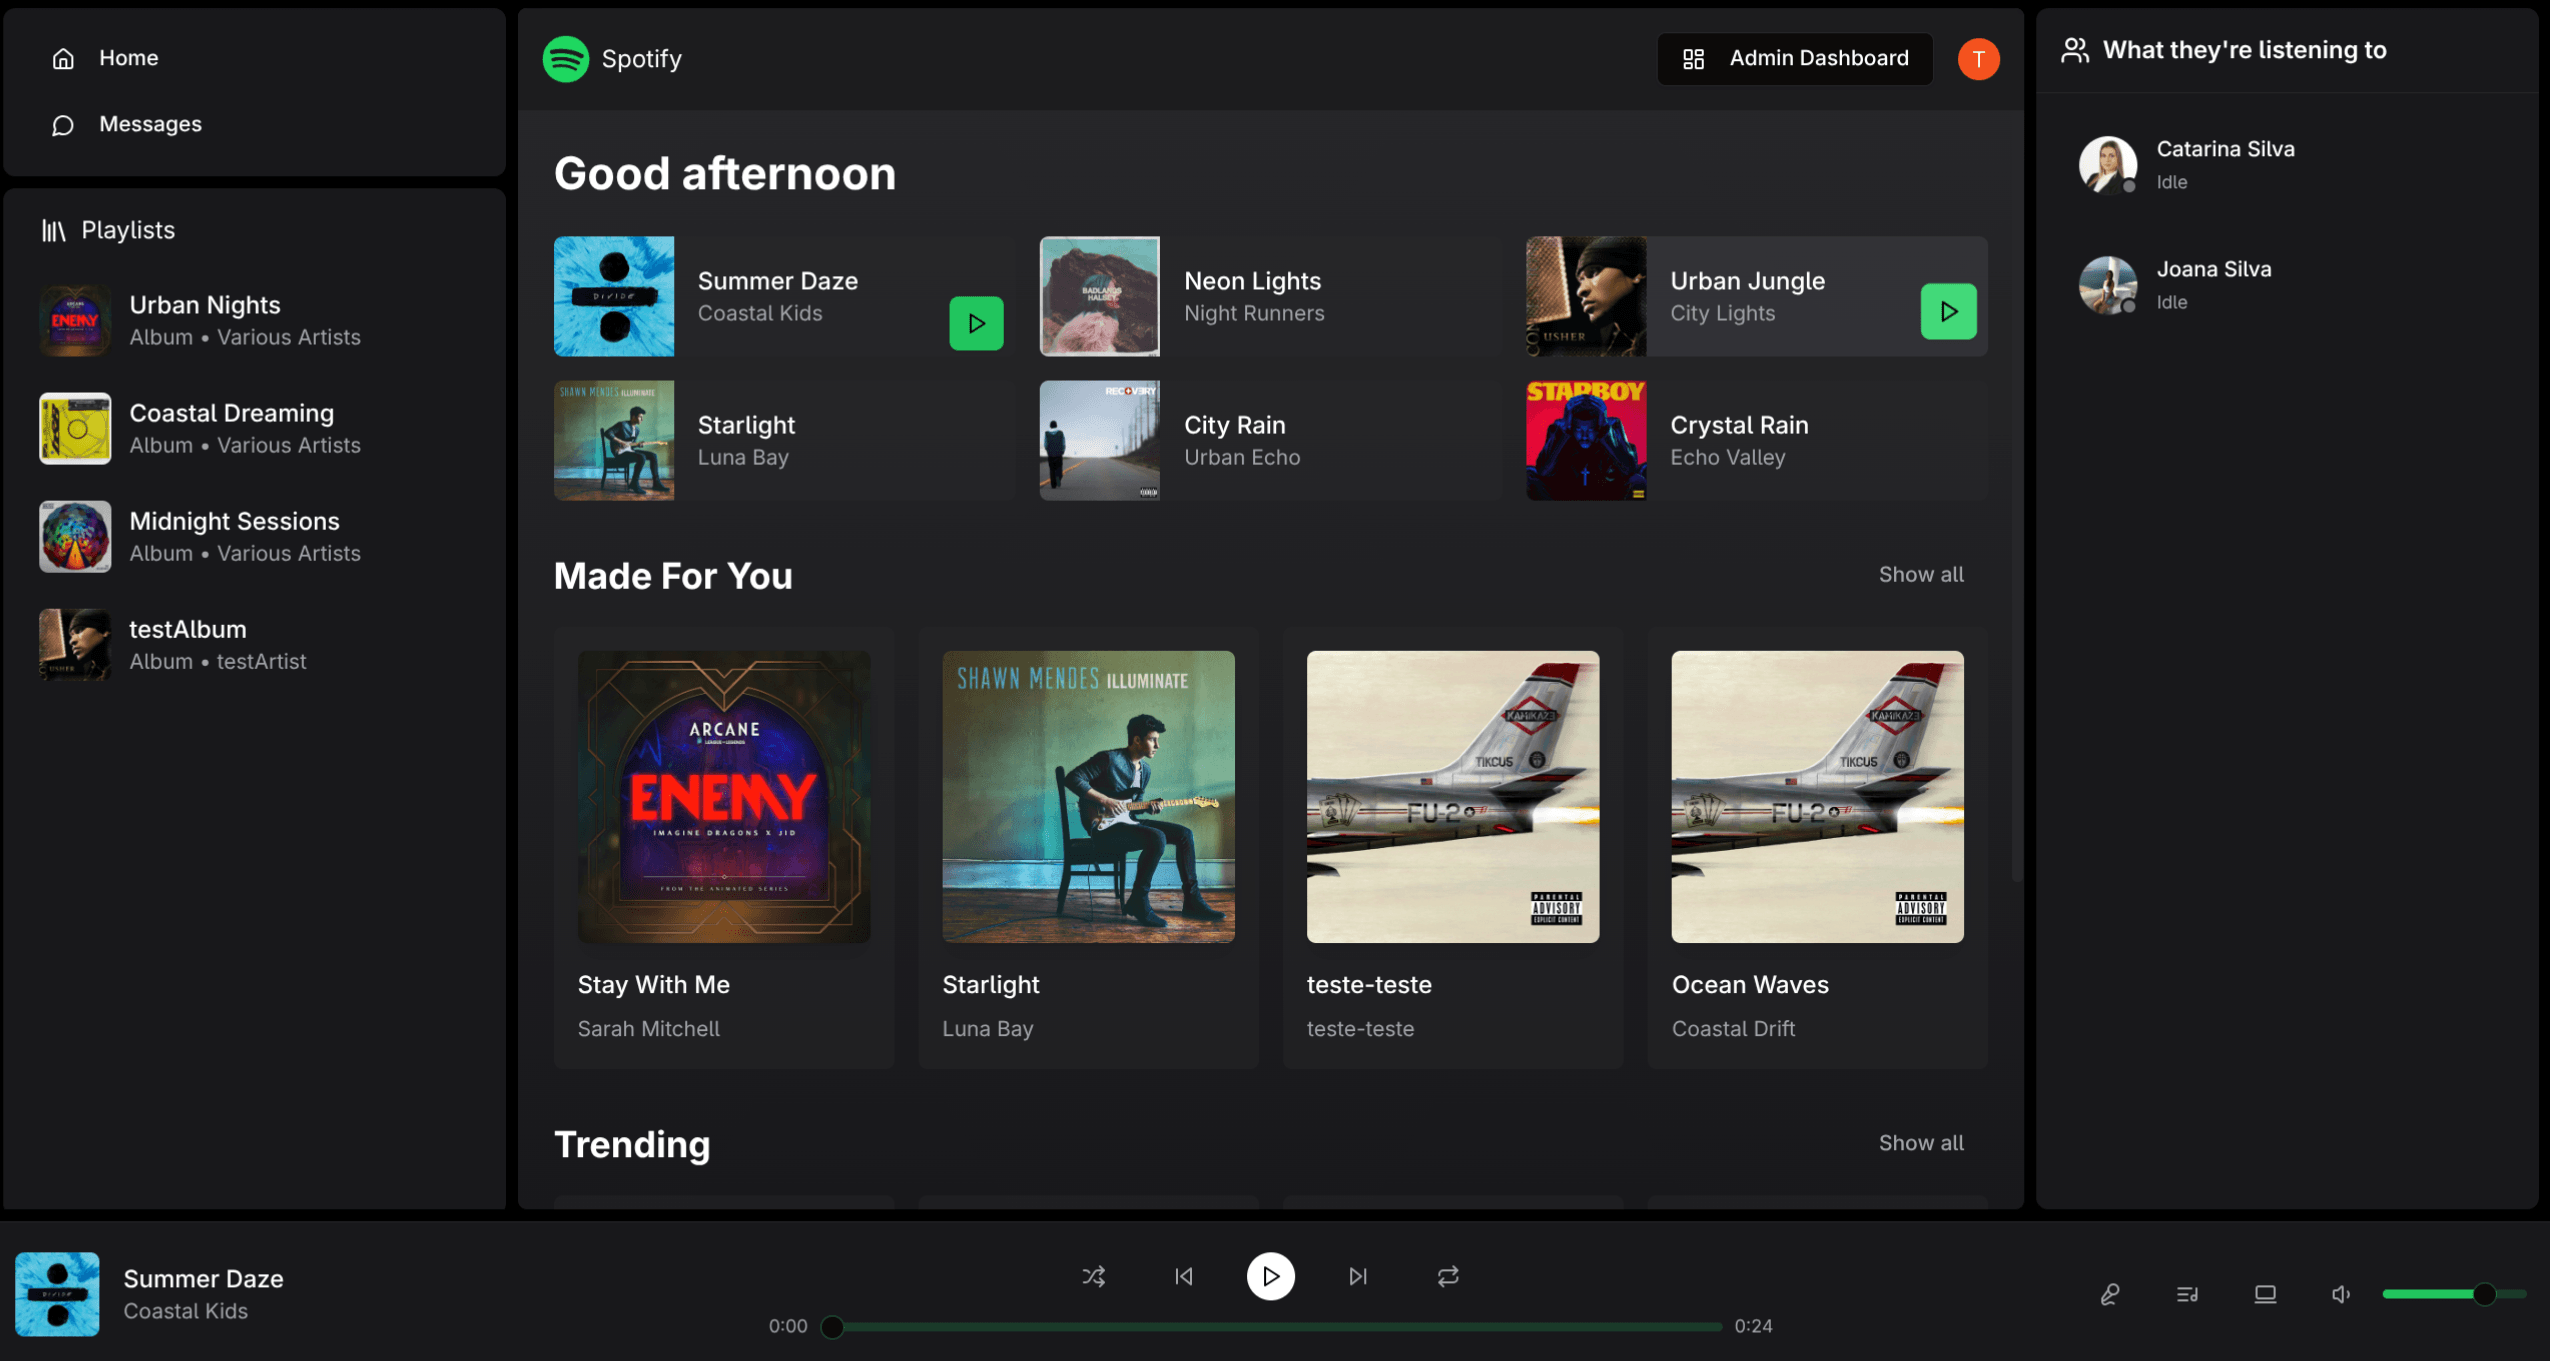
Task: Play the Urban Jungle track
Action: (1948, 311)
